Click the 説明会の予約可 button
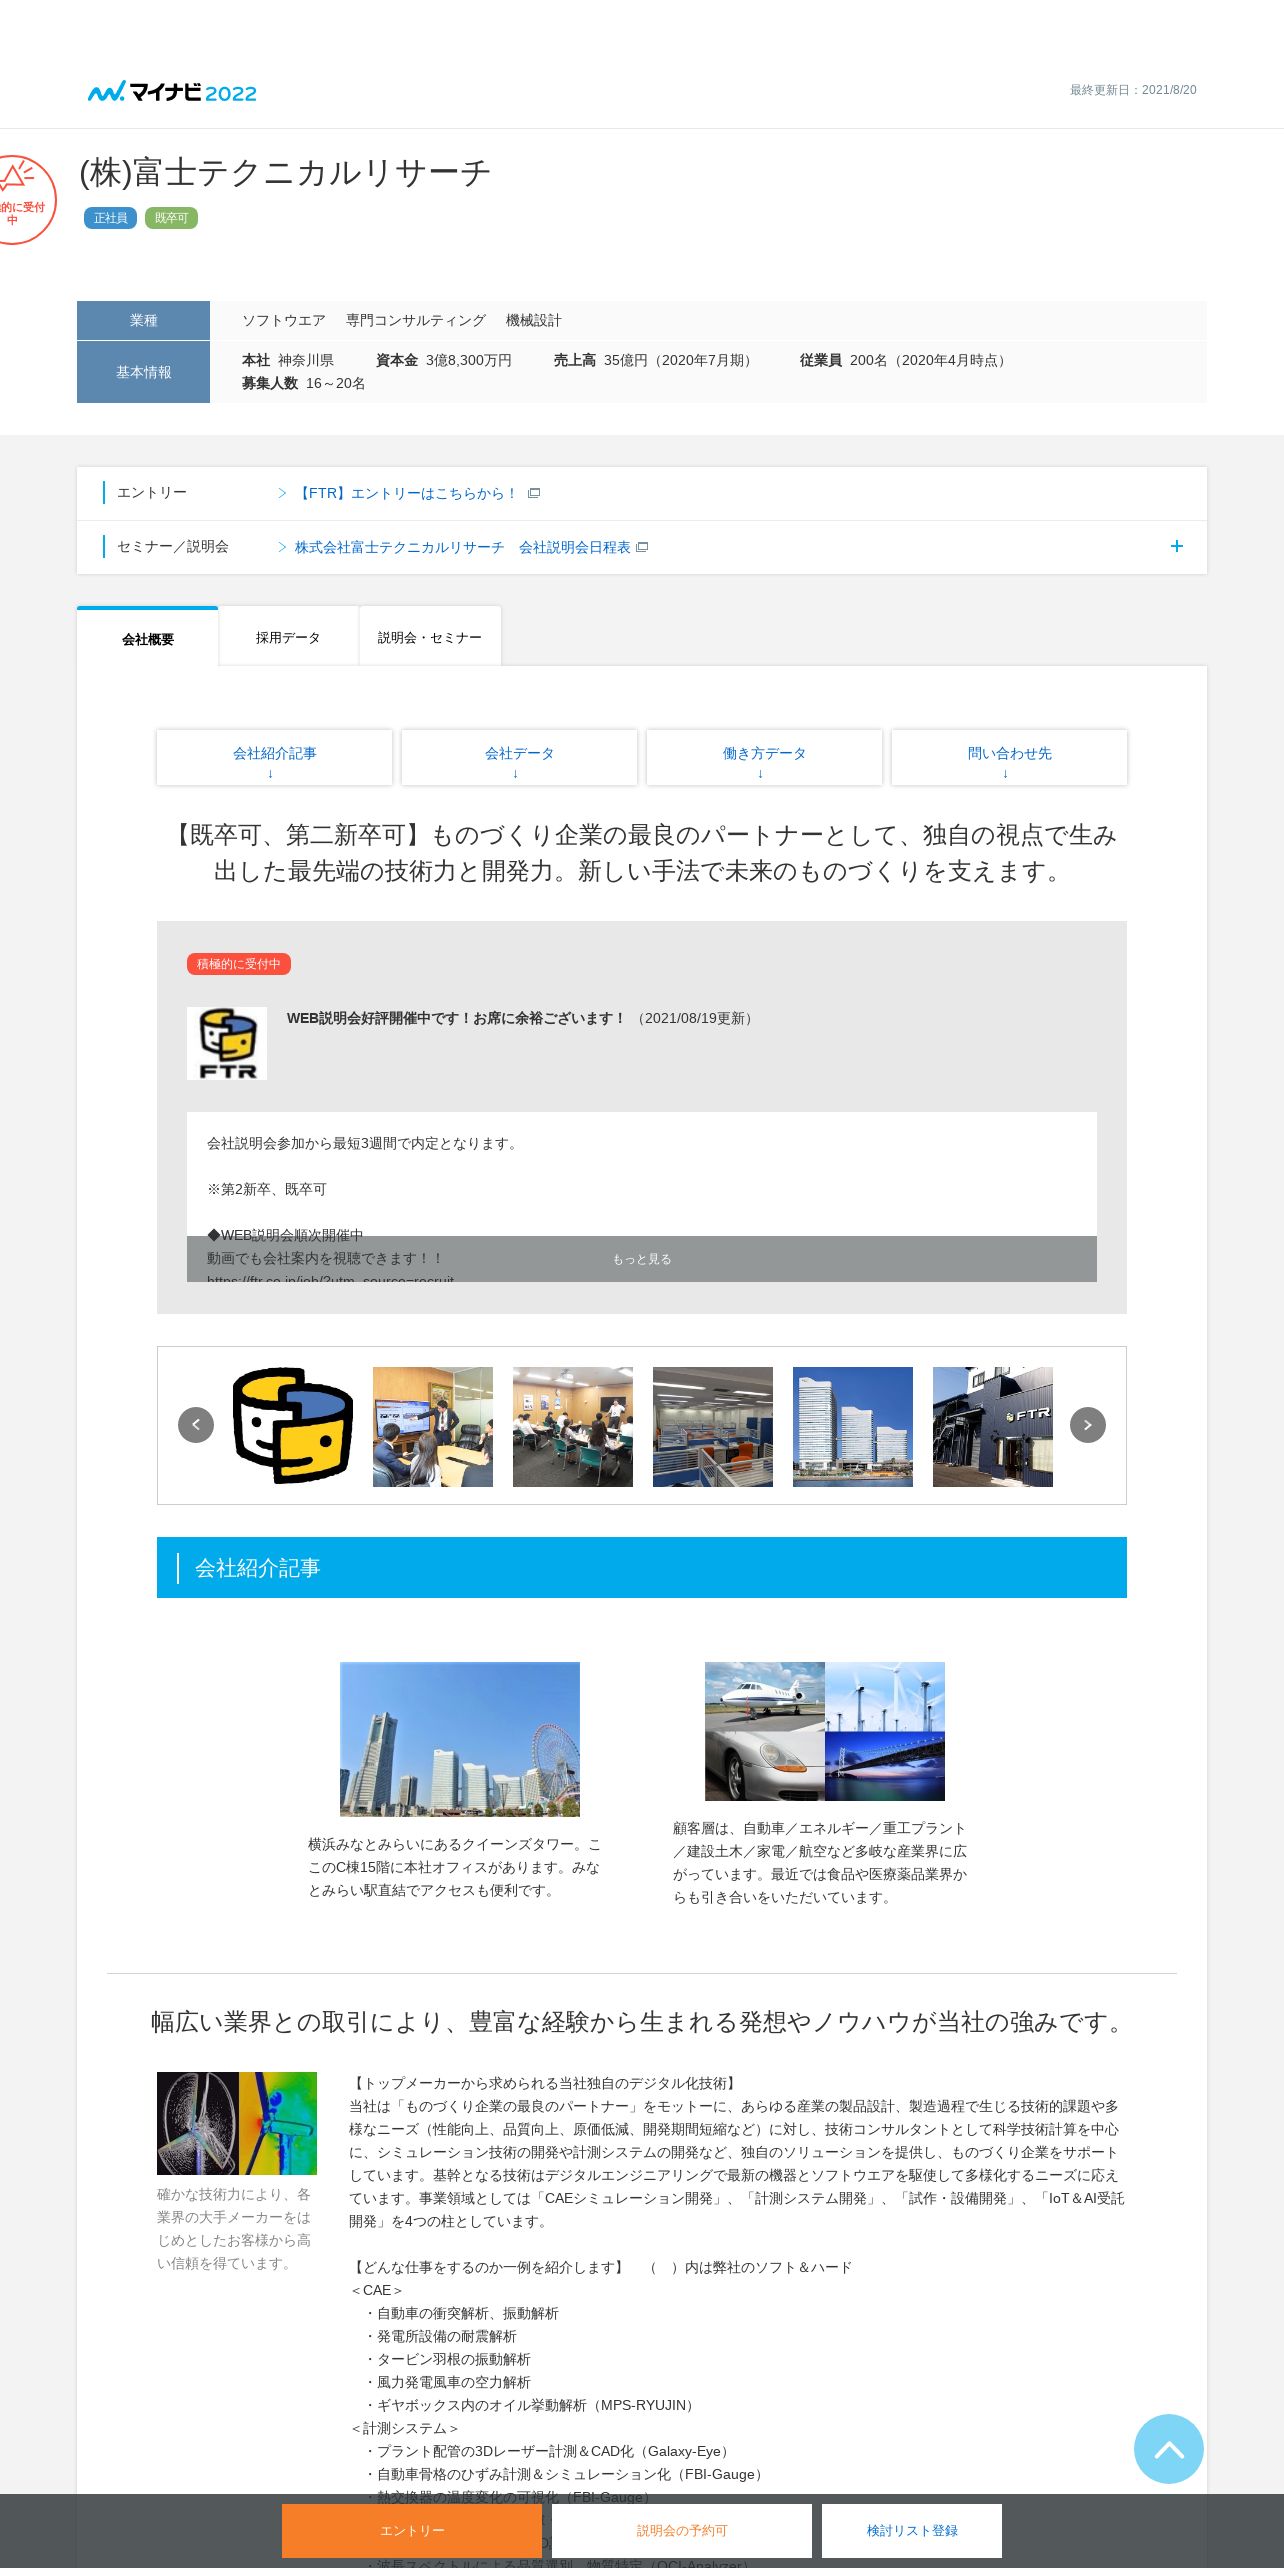The height and width of the screenshot is (2568, 1284). 682,2530
